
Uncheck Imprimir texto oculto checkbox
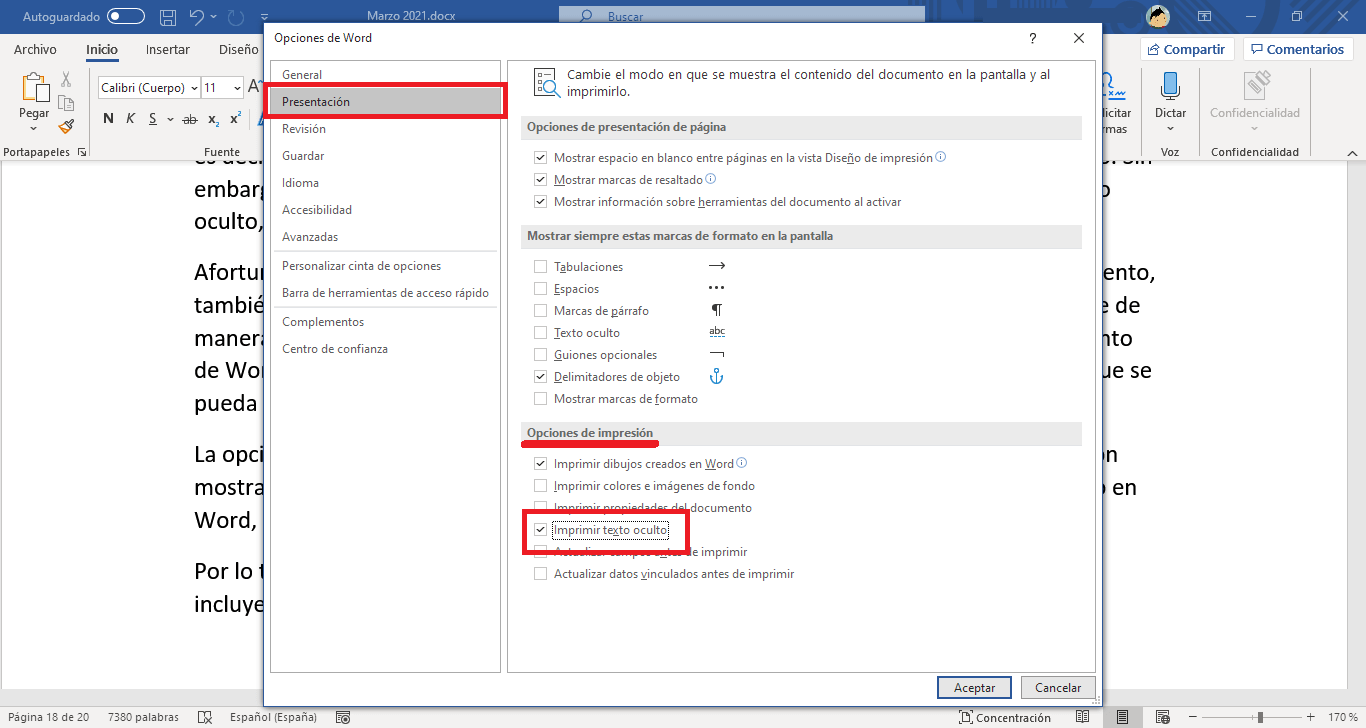click(541, 530)
